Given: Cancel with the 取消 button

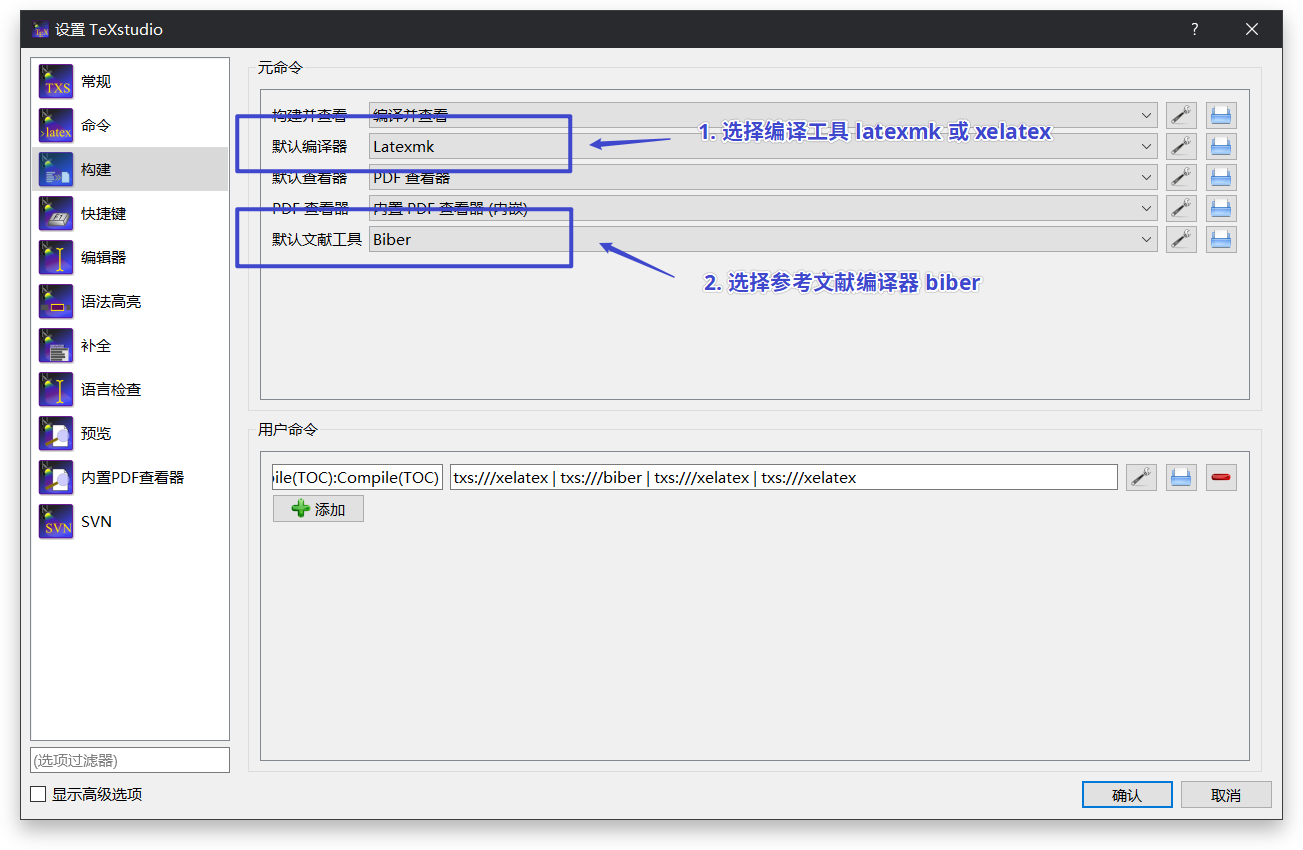Looking at the screenshot, I should (1226, 795).
